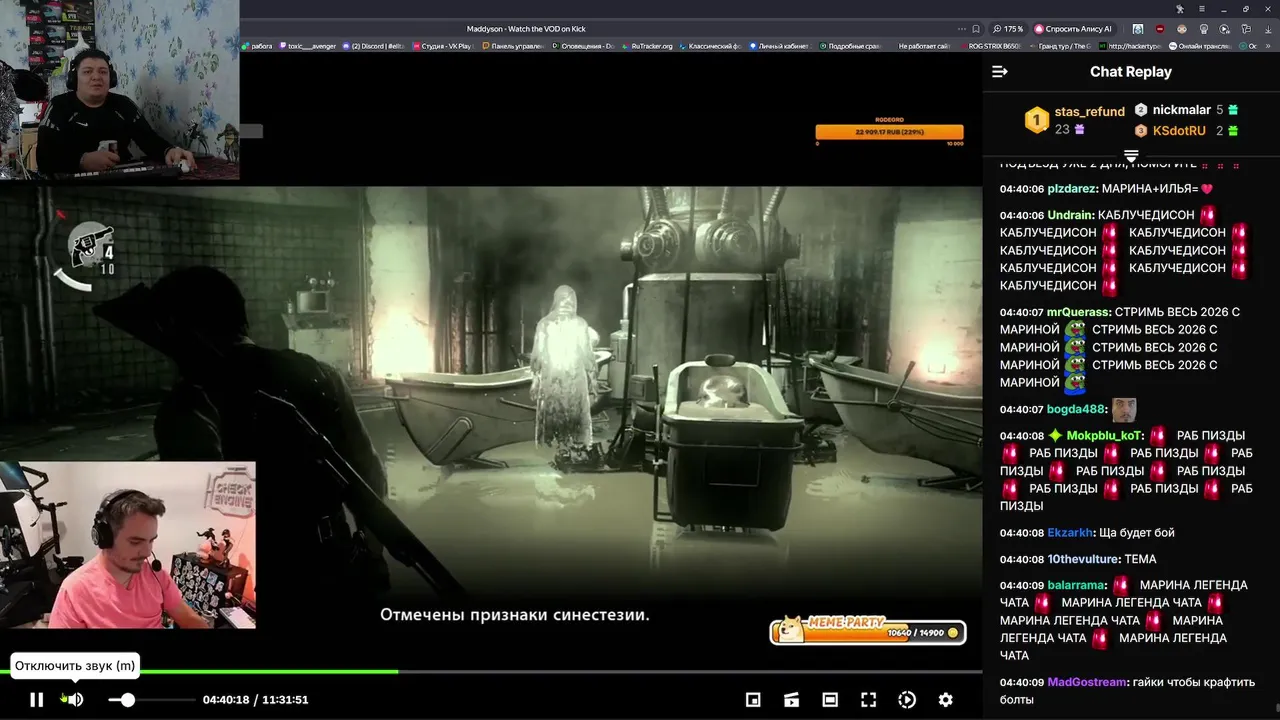Screen dimensions: 1280x720
Task: Open the blue shield extension icon
Action: tap(1137, 29)
